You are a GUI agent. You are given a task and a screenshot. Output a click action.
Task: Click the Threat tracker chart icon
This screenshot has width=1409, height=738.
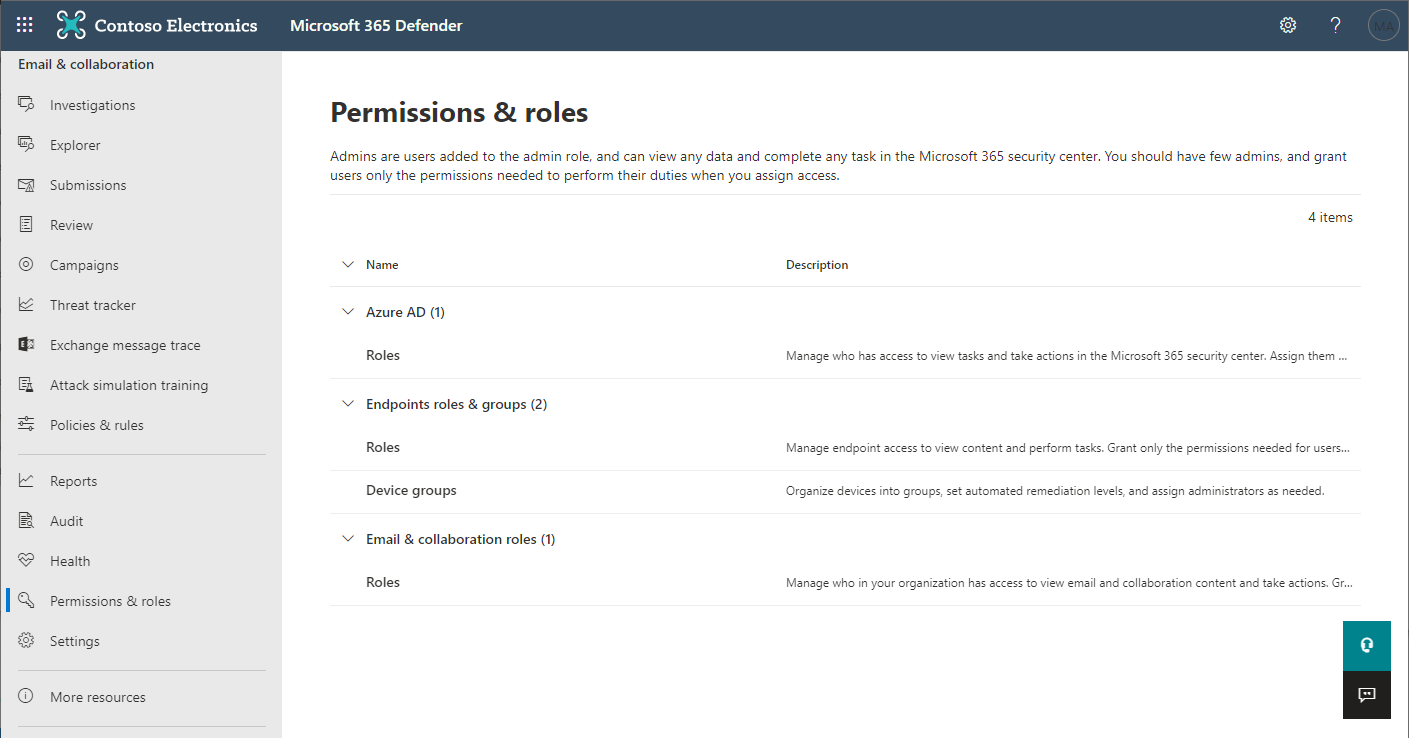[x=27, y=304]
